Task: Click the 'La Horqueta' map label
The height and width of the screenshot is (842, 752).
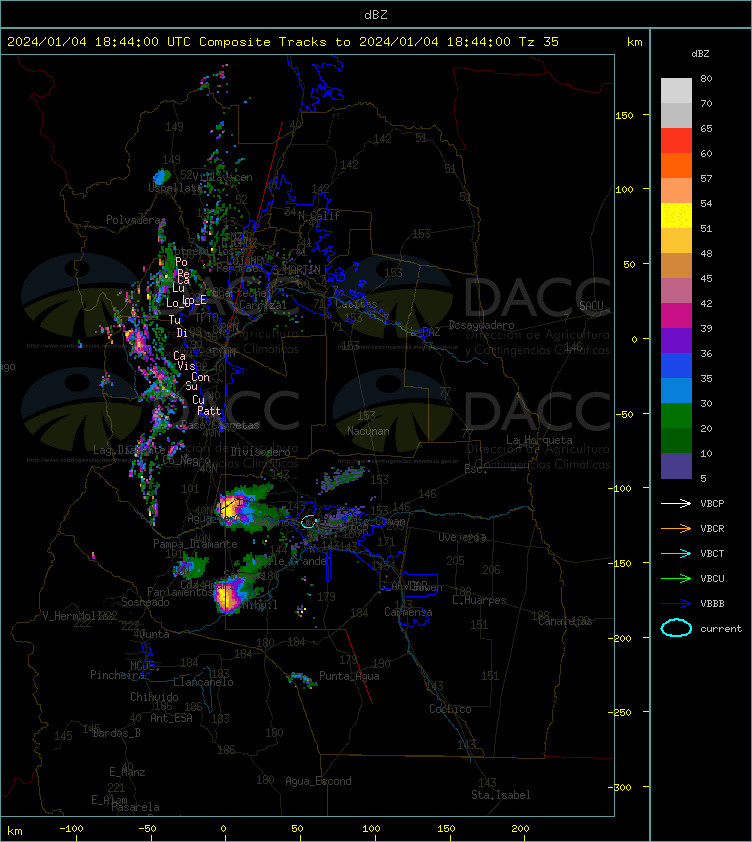Action: click(539, 440)
